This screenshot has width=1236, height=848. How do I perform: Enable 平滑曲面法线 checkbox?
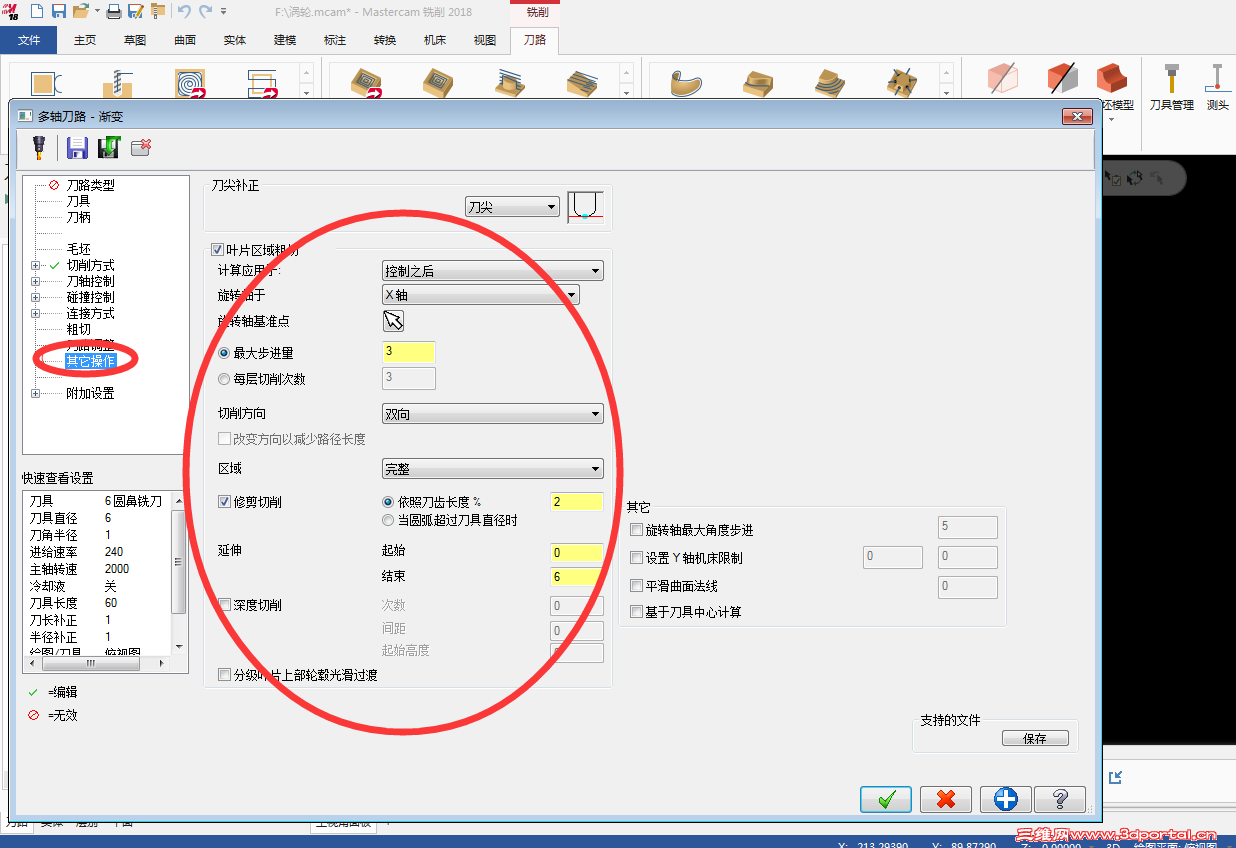pyautogui.click(x=636, y=586)
